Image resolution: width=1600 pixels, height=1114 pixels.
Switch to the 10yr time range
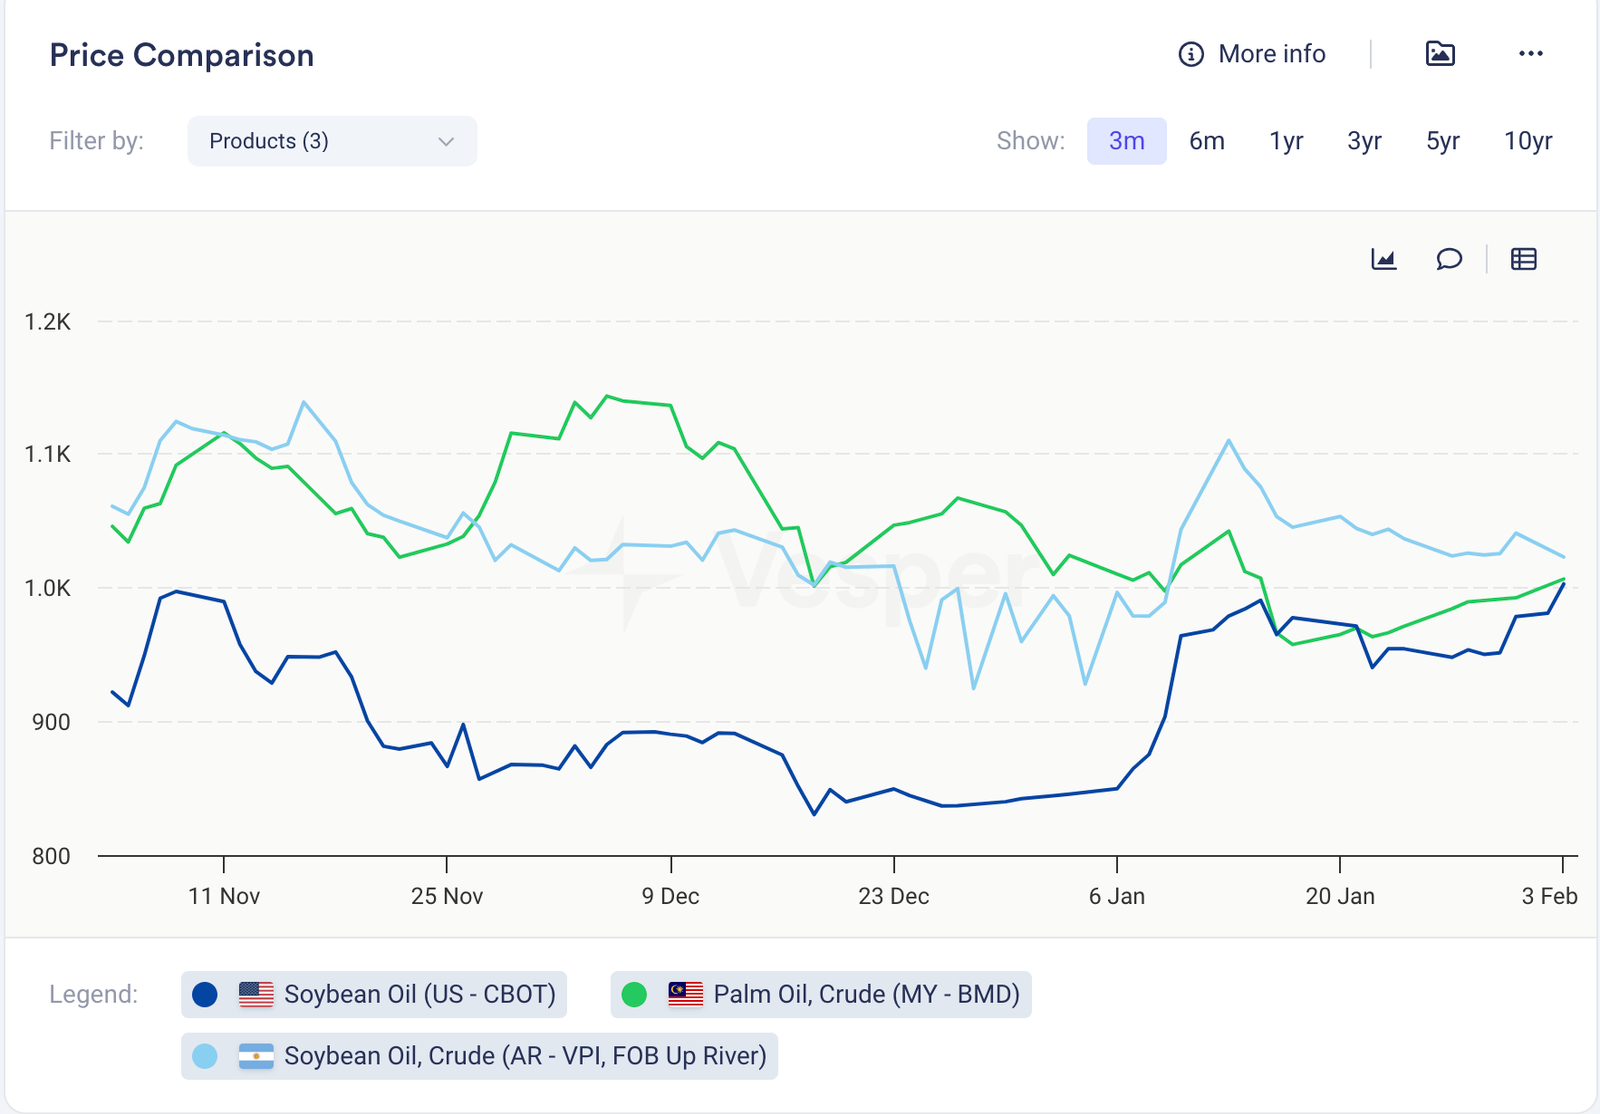pos(1528,141)
